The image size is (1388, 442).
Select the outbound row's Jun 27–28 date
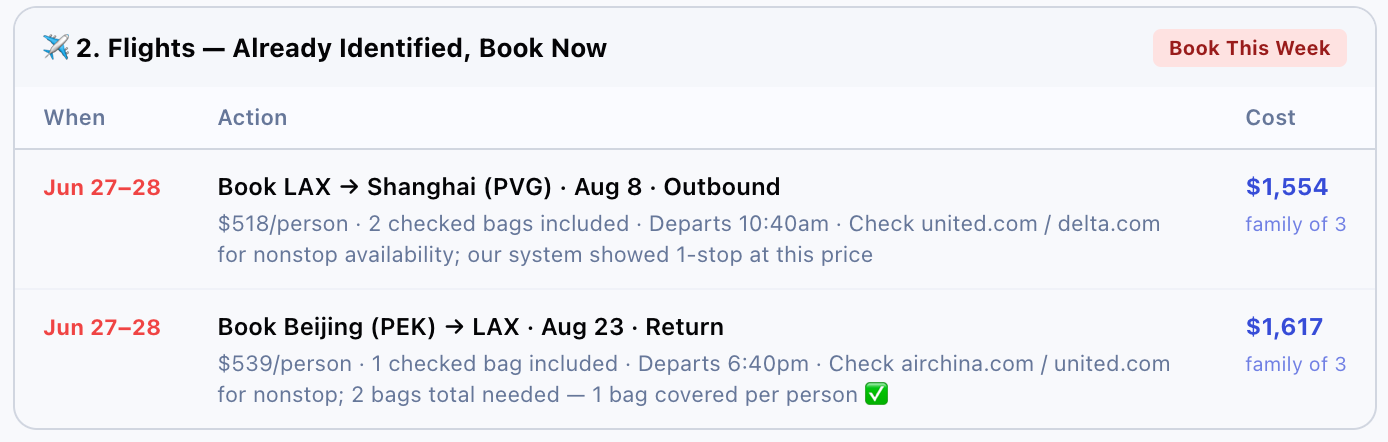pyautogui.click(x=102, y=187)
